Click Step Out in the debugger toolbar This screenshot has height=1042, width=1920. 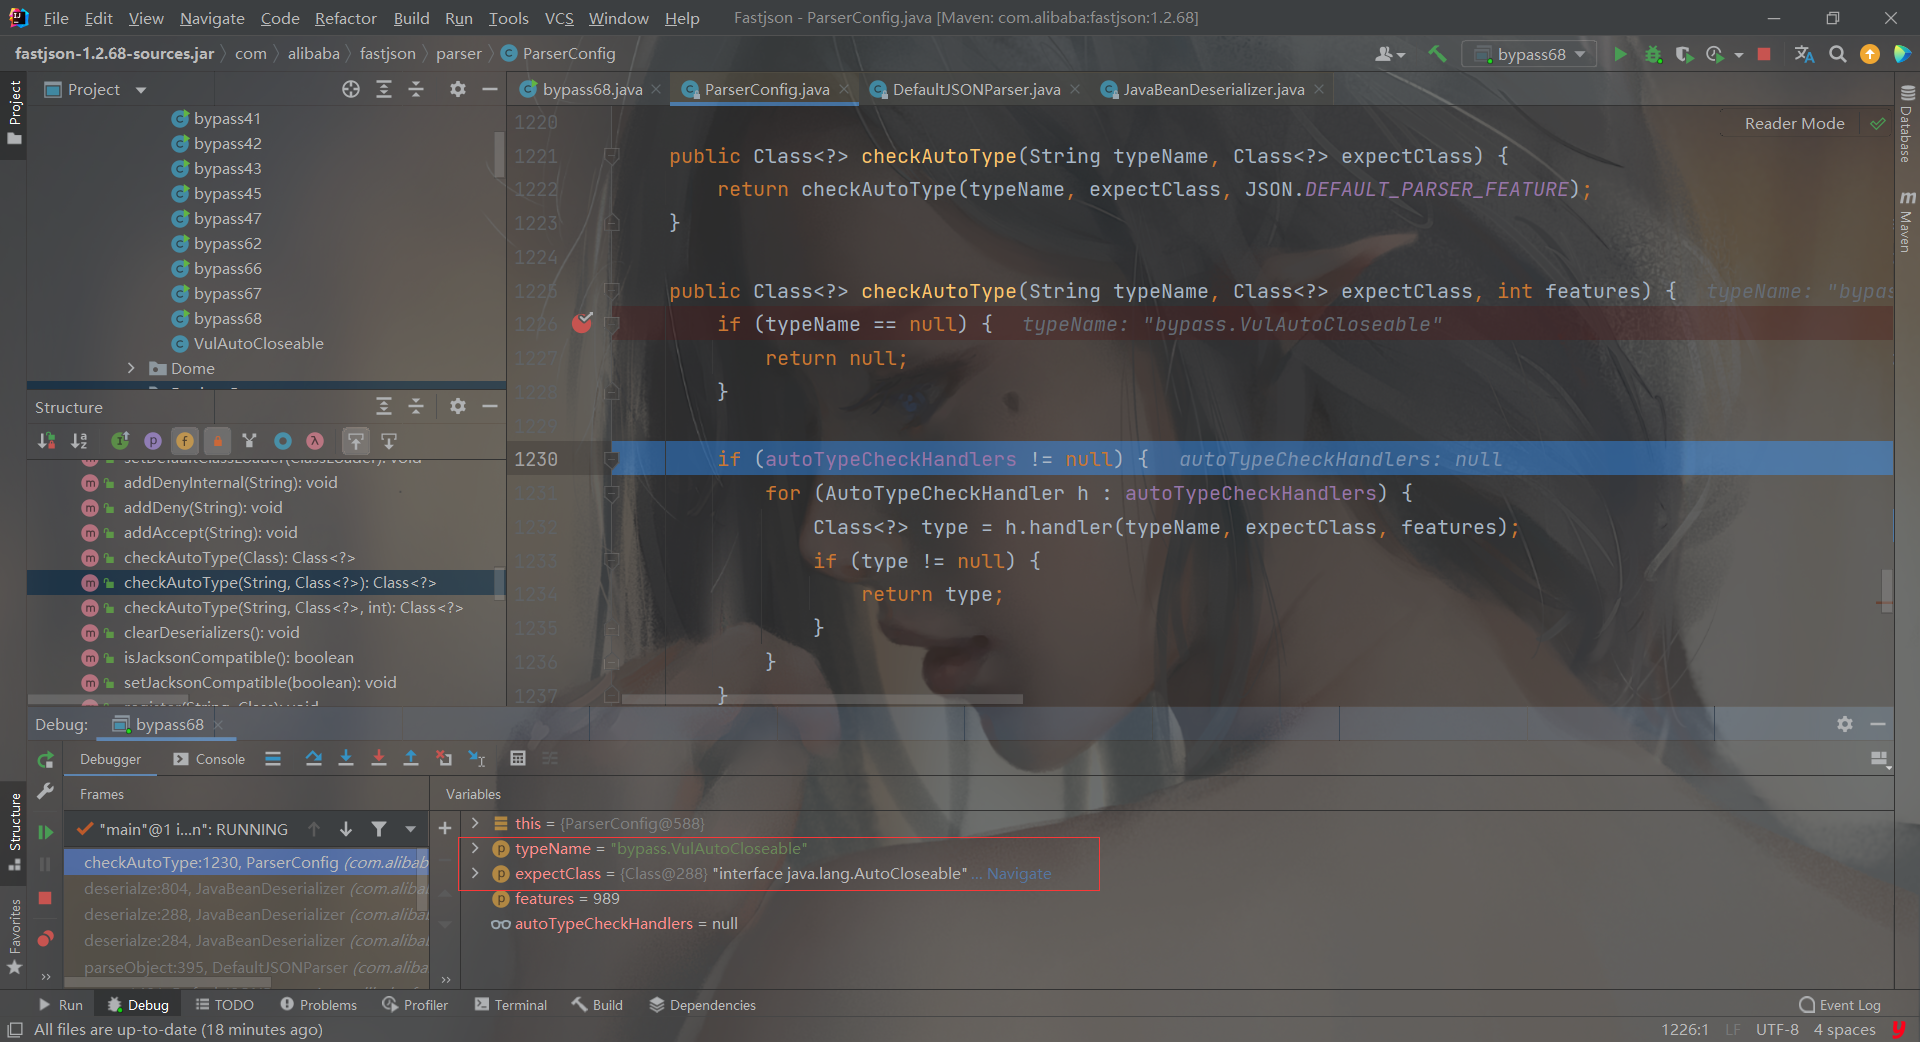(x=410, y=759)
